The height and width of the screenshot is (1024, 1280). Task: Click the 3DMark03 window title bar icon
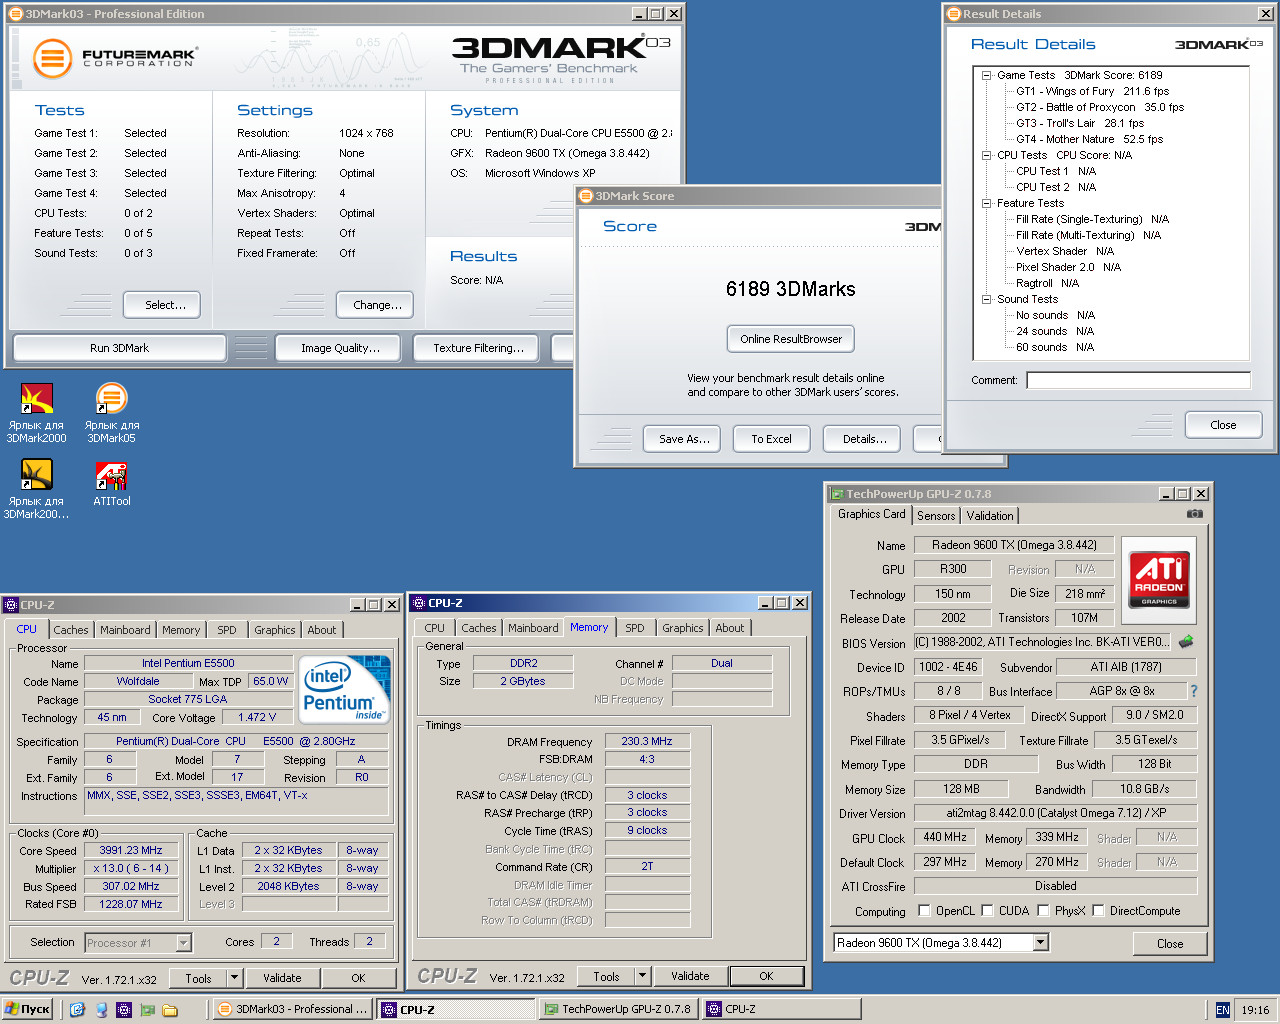point(15,14)
